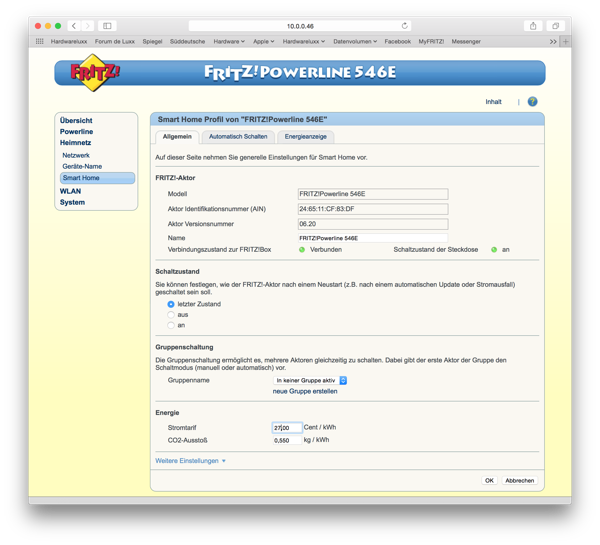Viewport: 600px width, 545px height.
Task: Show all tabs with the tab overview icon
Action: 556,26
